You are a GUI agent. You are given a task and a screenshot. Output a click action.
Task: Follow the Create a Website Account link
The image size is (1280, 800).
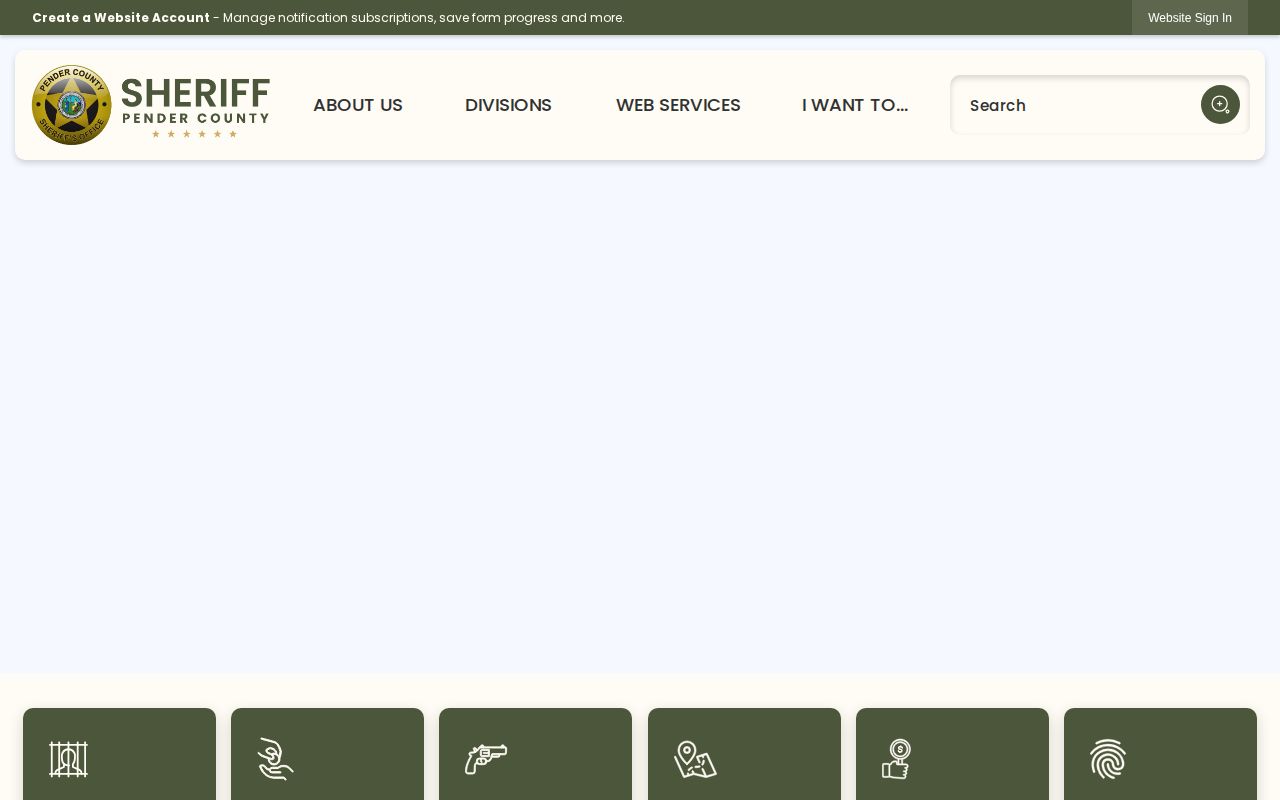point(121,18)
